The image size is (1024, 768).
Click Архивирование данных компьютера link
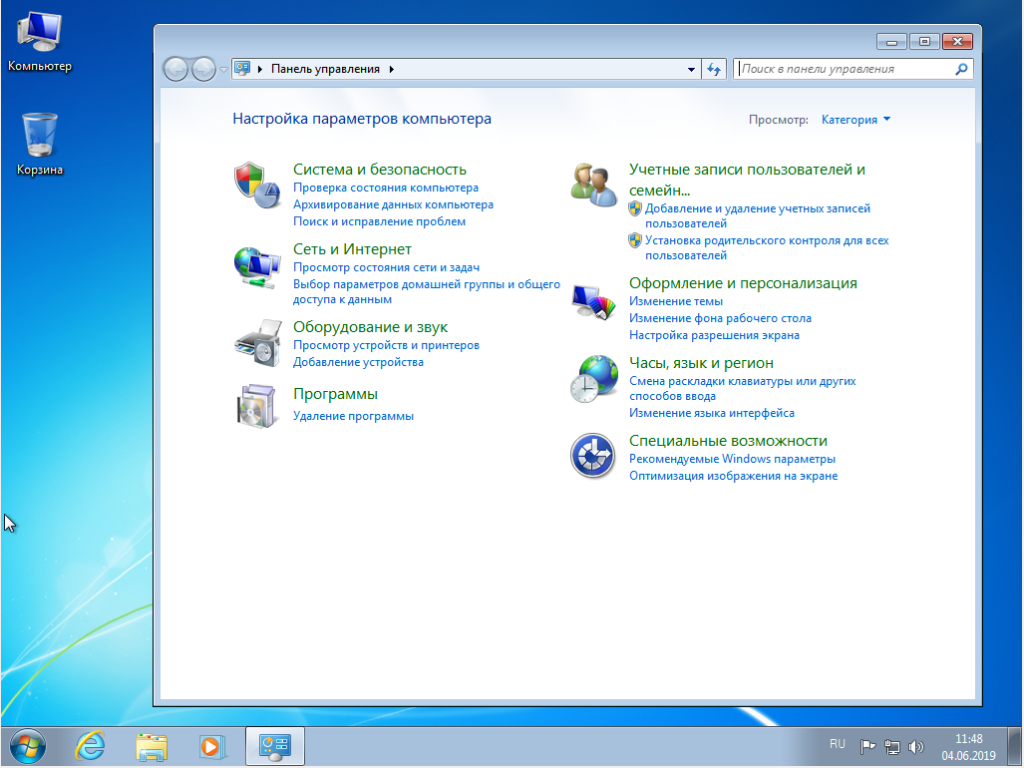[x=393, y=205]
